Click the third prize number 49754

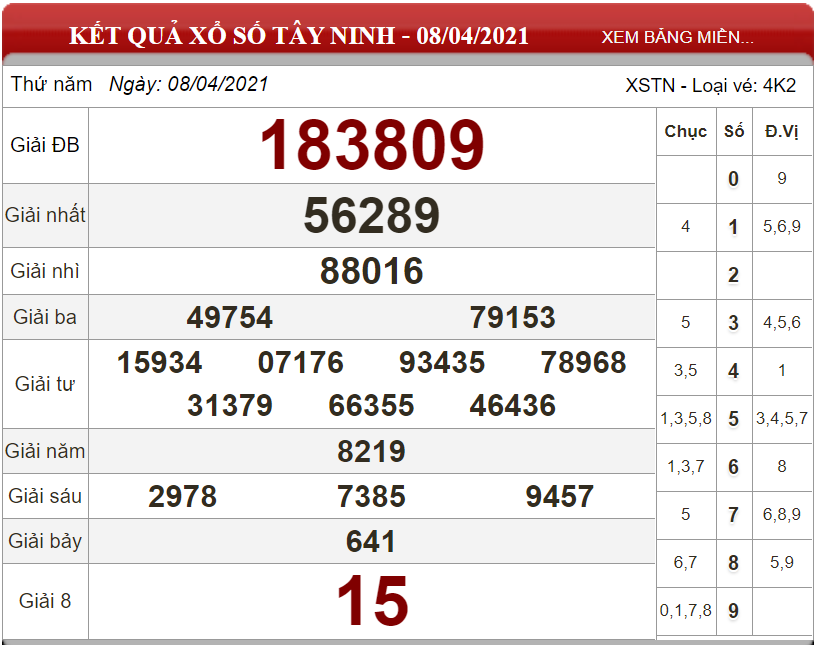click(x=230, y=318)
